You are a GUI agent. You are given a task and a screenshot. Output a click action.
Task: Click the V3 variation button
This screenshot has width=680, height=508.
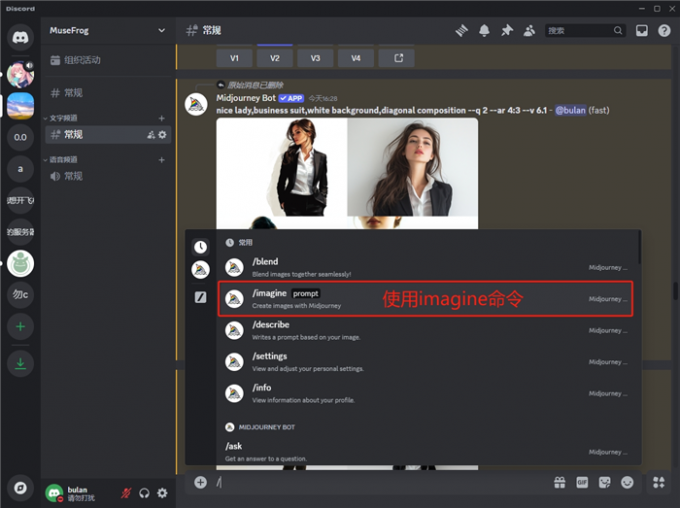pyautogui.click(x=315, y=58)
